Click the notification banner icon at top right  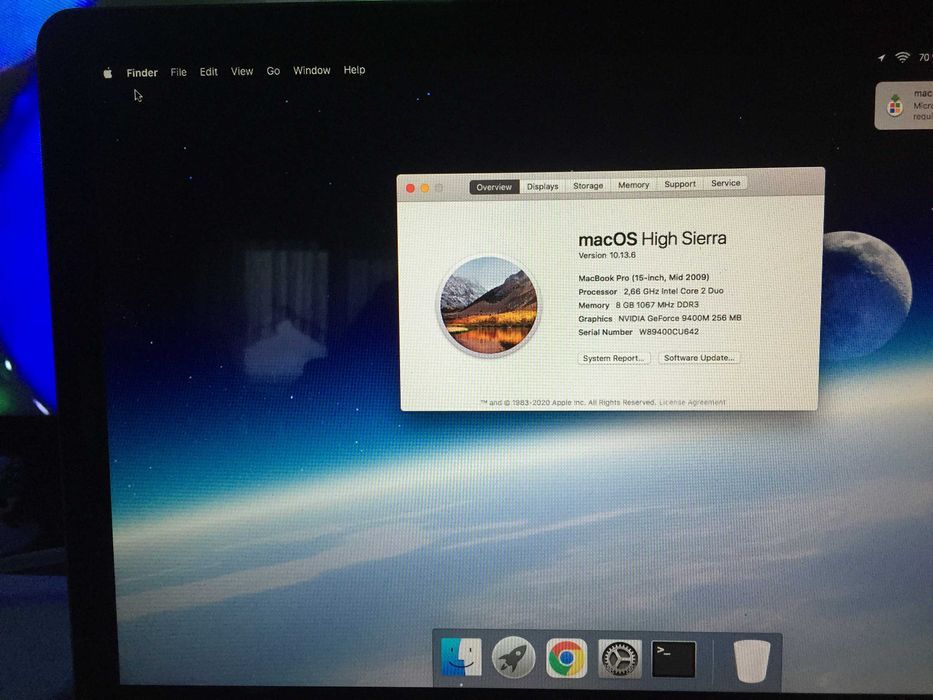point(895,106)
